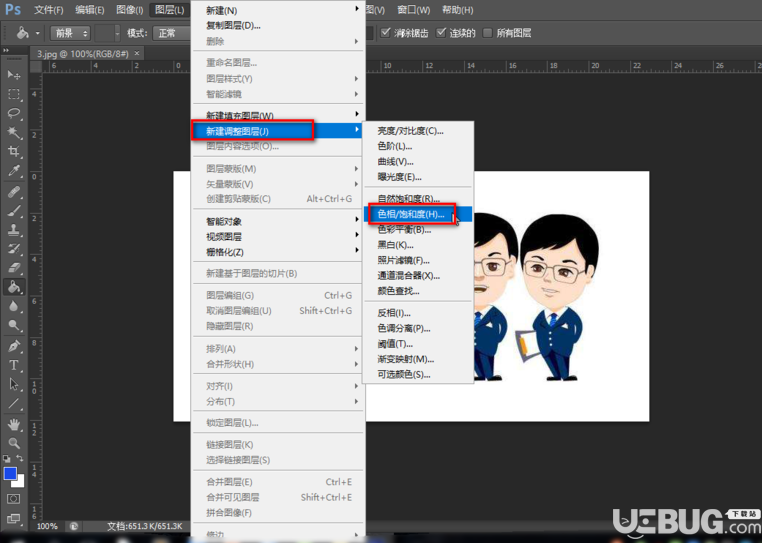Set the blue foreground color swatch
The height and width of the screenshot is (543, 762).
pos(9,473)
